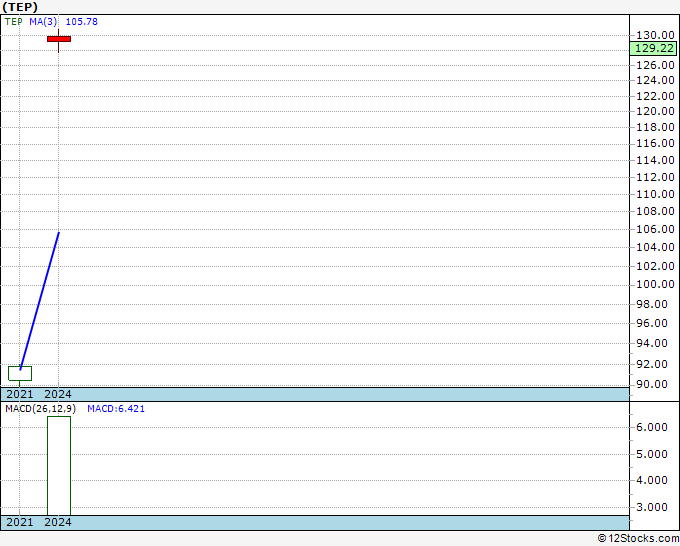This screenshot has height=546, width=680.
Task: Open the 12Stocks.com copyright link
Action: (x=637, y=538)
